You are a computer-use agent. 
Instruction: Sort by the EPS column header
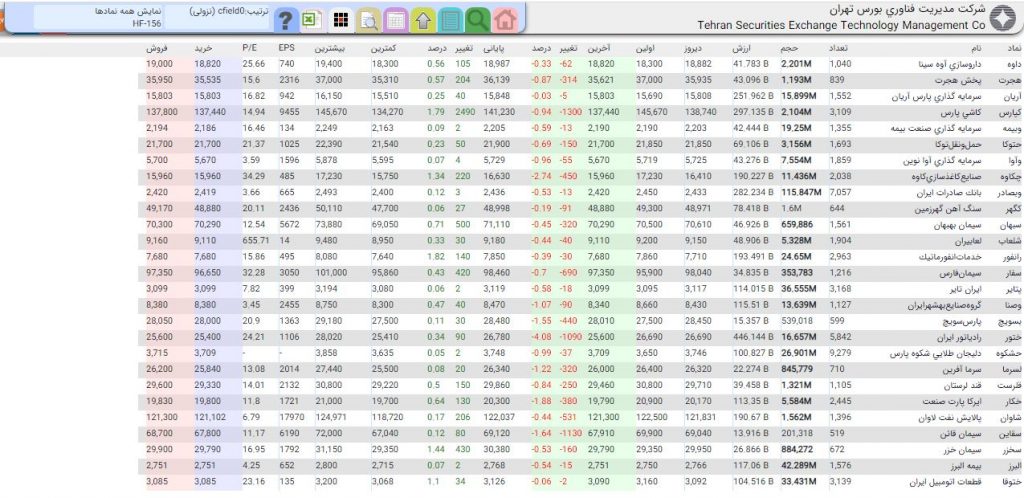[x=286, y=48]
